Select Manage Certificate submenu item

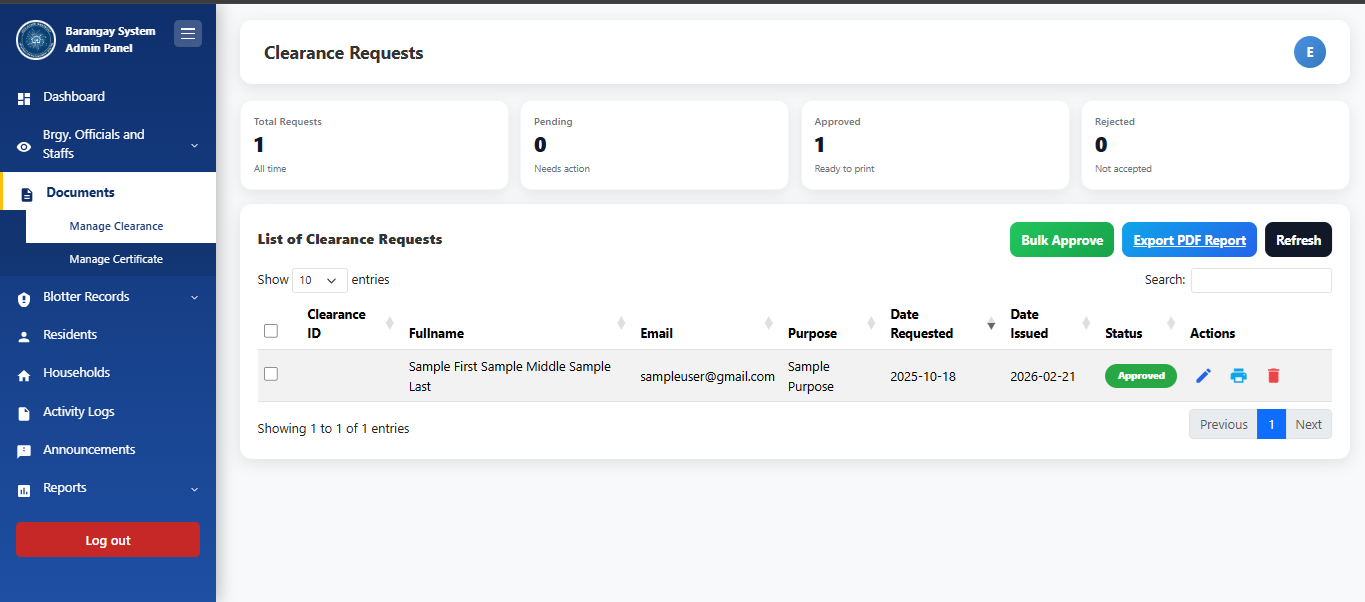tap(116, 259)
